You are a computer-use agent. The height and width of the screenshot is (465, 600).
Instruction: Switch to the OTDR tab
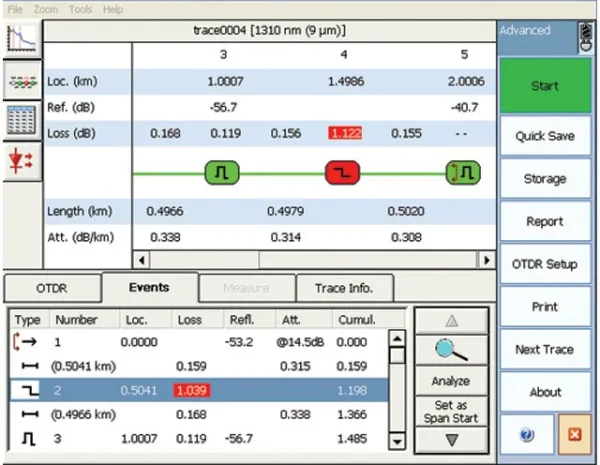pos(51,288)
